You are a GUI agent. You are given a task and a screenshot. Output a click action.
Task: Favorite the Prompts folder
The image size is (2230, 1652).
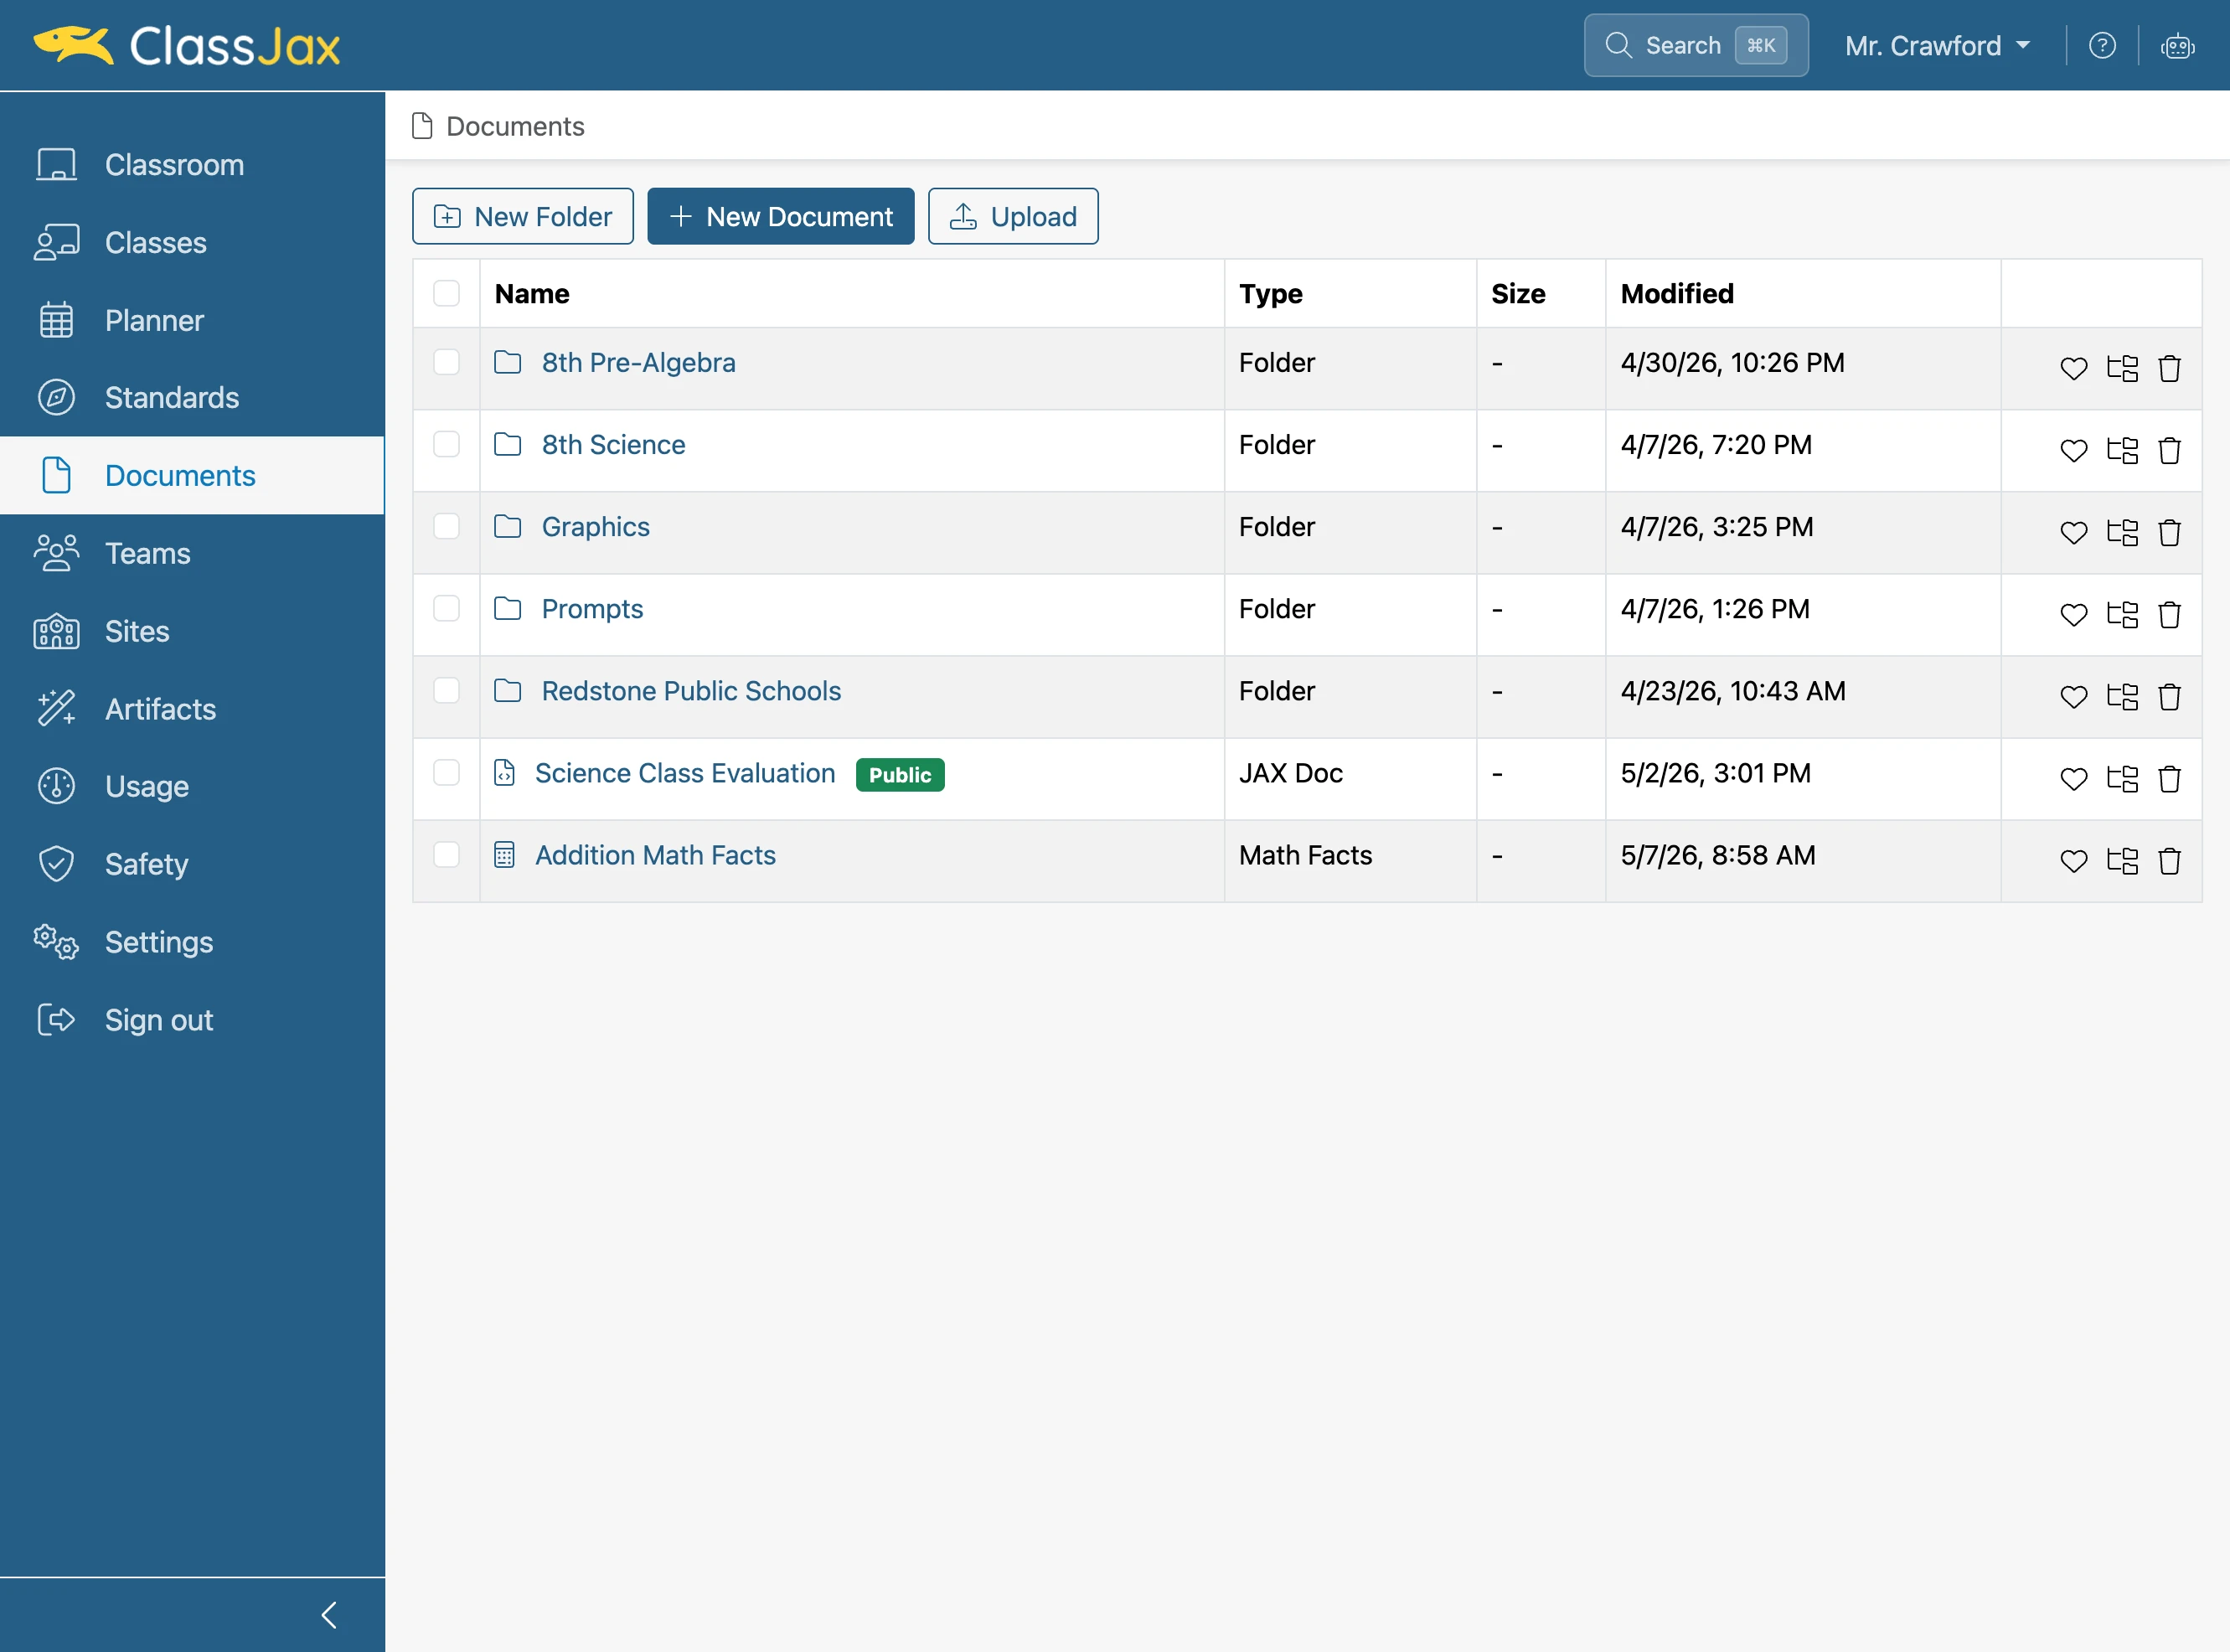pos(2073,614)
